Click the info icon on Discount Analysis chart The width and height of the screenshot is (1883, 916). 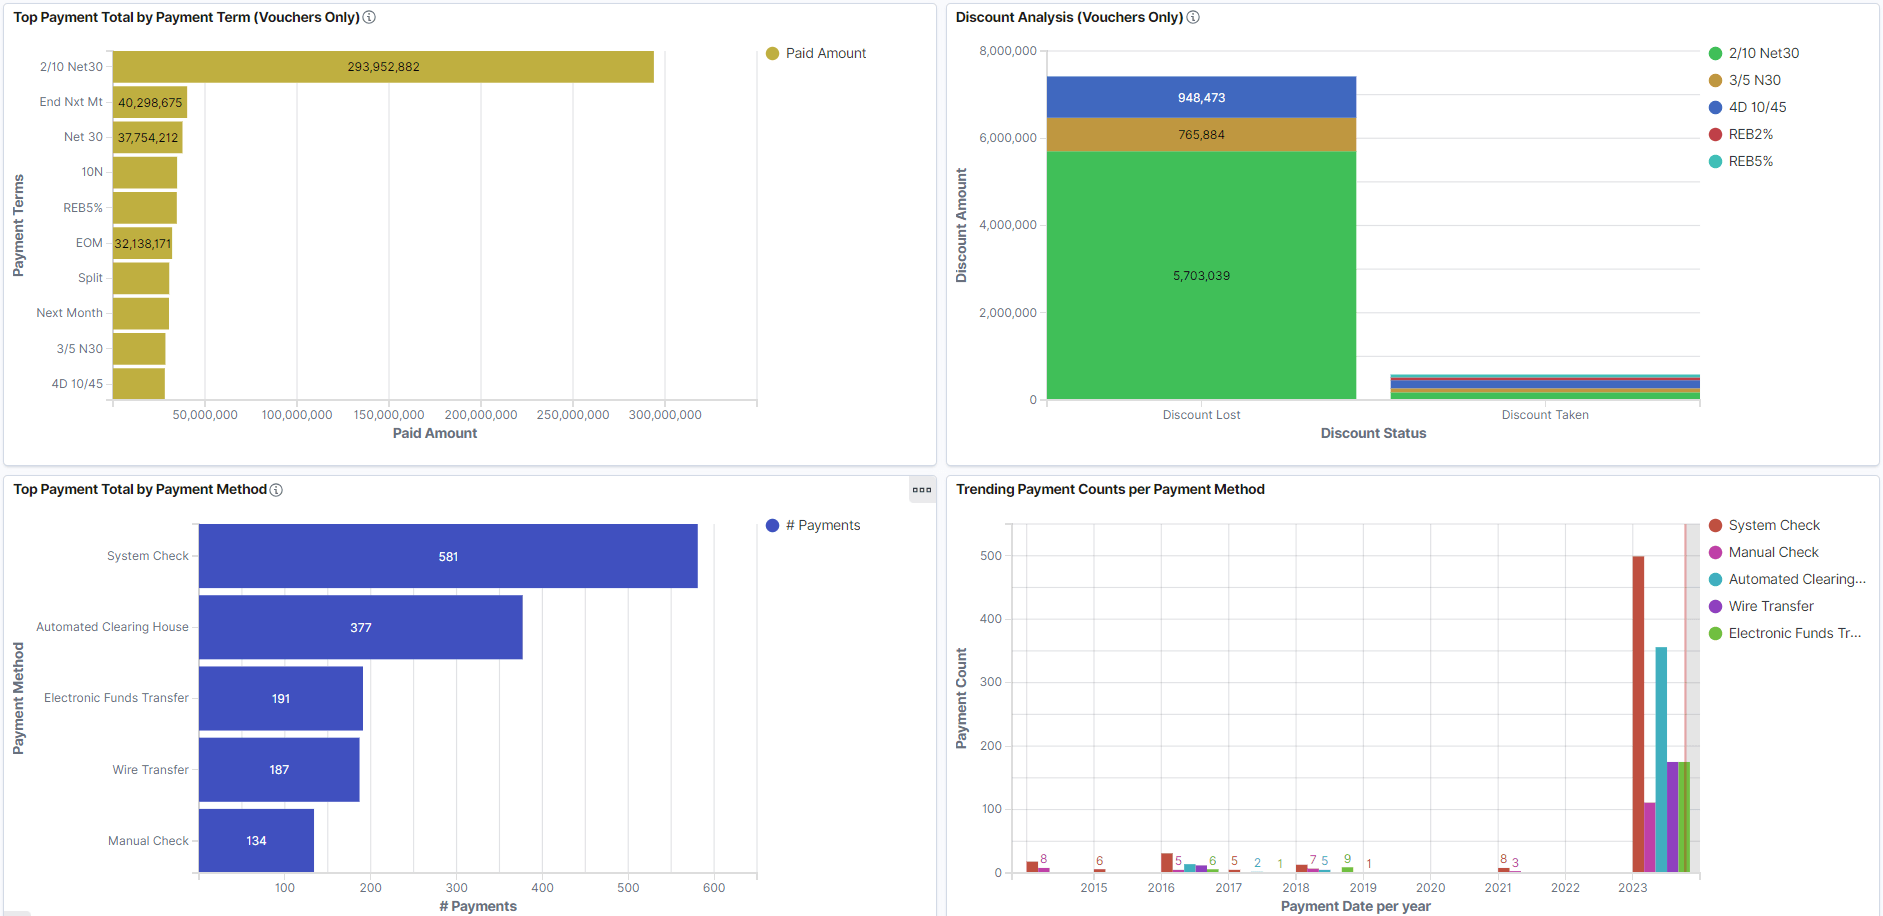point(1193,17)
